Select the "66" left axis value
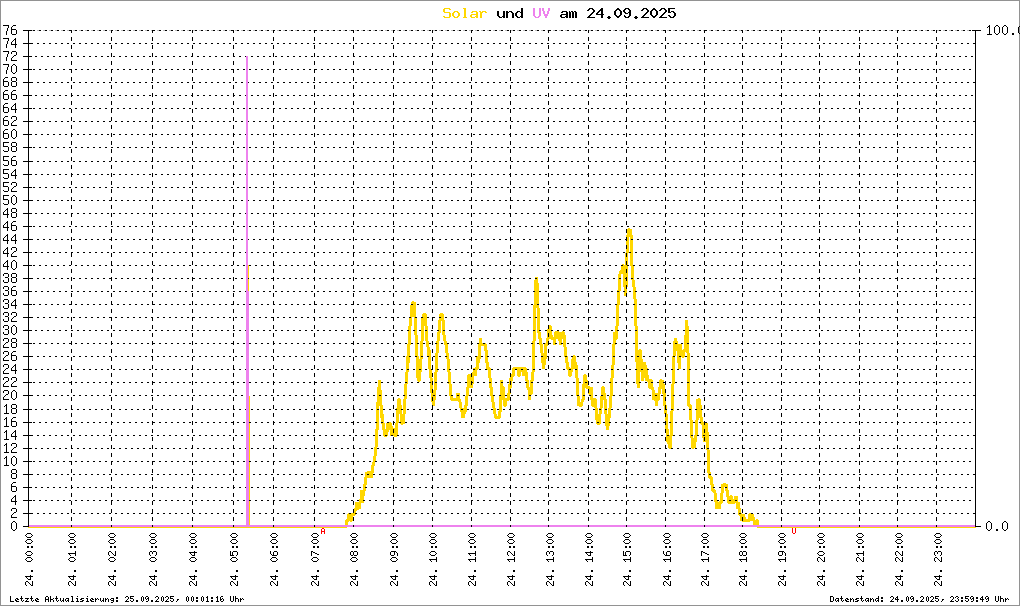This screenshot has height=606, width=1020. 10,96
